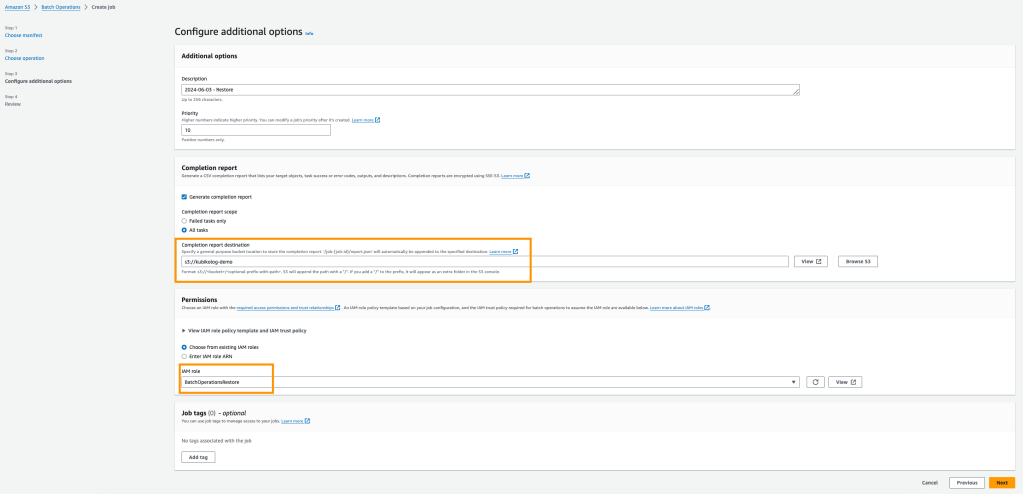
Task: Click the IAM role refresh icon button
Action: click(x=816, y=382)
